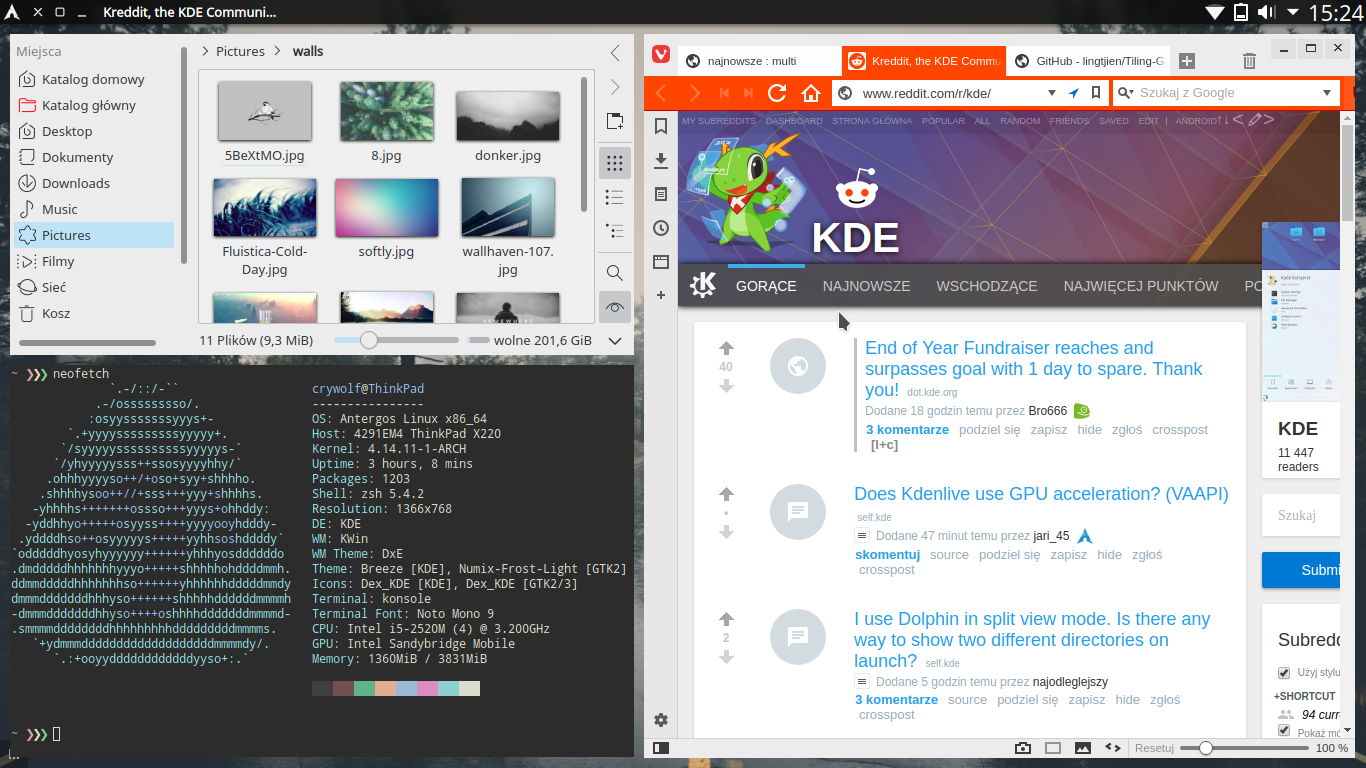Upvote the End of Year Fundraiser post

(726, 348)
